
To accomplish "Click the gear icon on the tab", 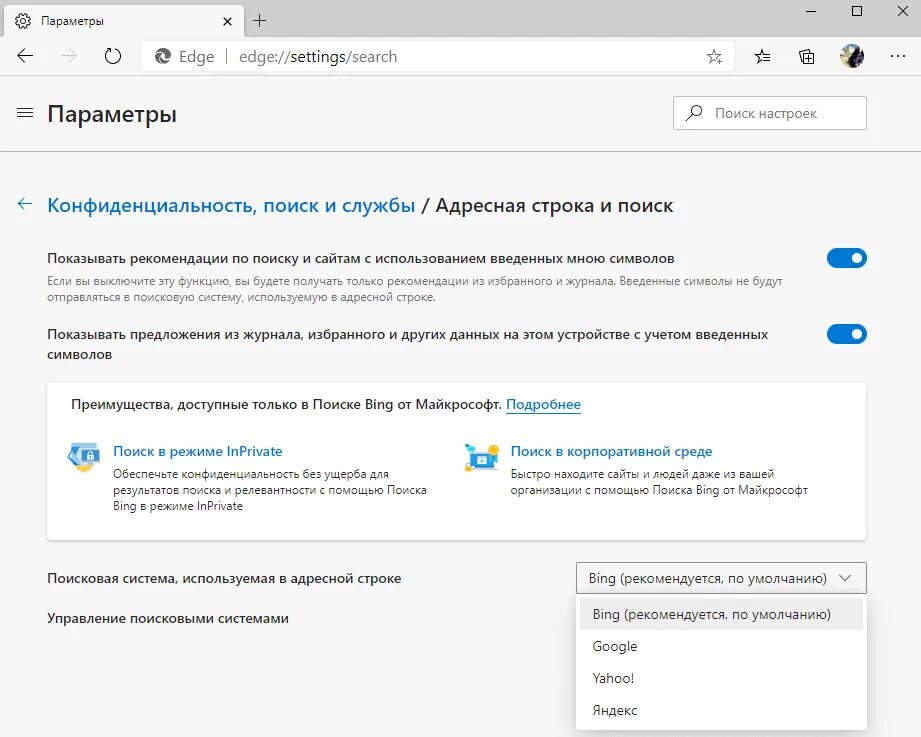I will tap(23, 21).
